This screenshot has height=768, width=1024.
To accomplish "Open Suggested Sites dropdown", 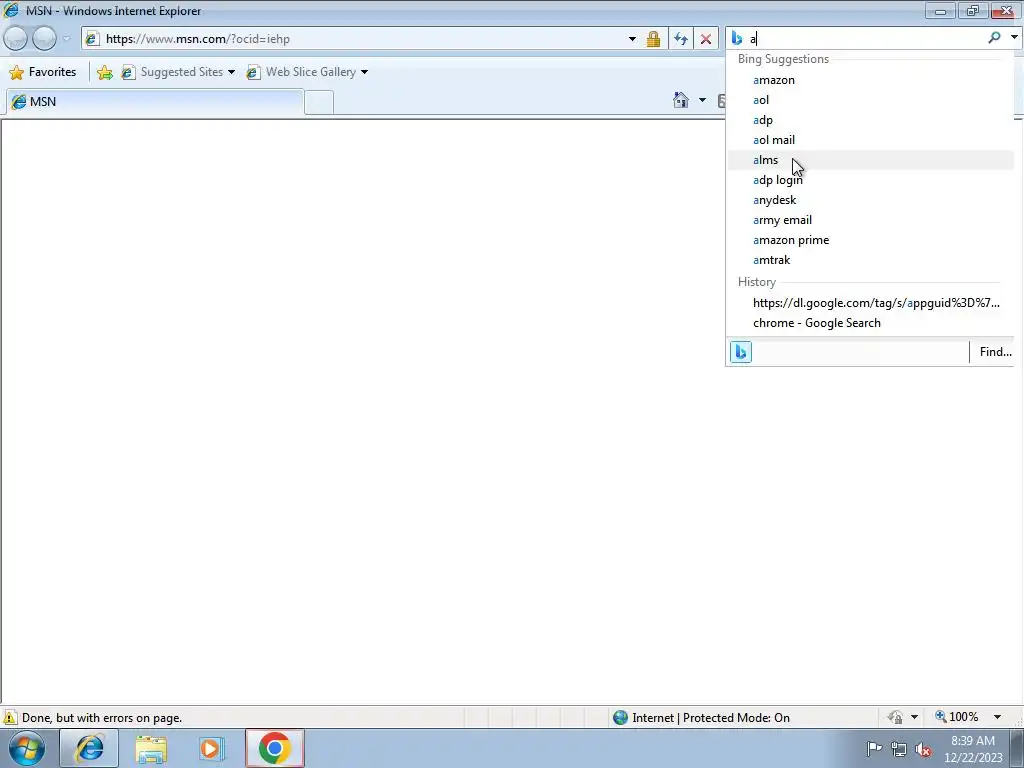I will pyautogui.click(x=178, y=72).
